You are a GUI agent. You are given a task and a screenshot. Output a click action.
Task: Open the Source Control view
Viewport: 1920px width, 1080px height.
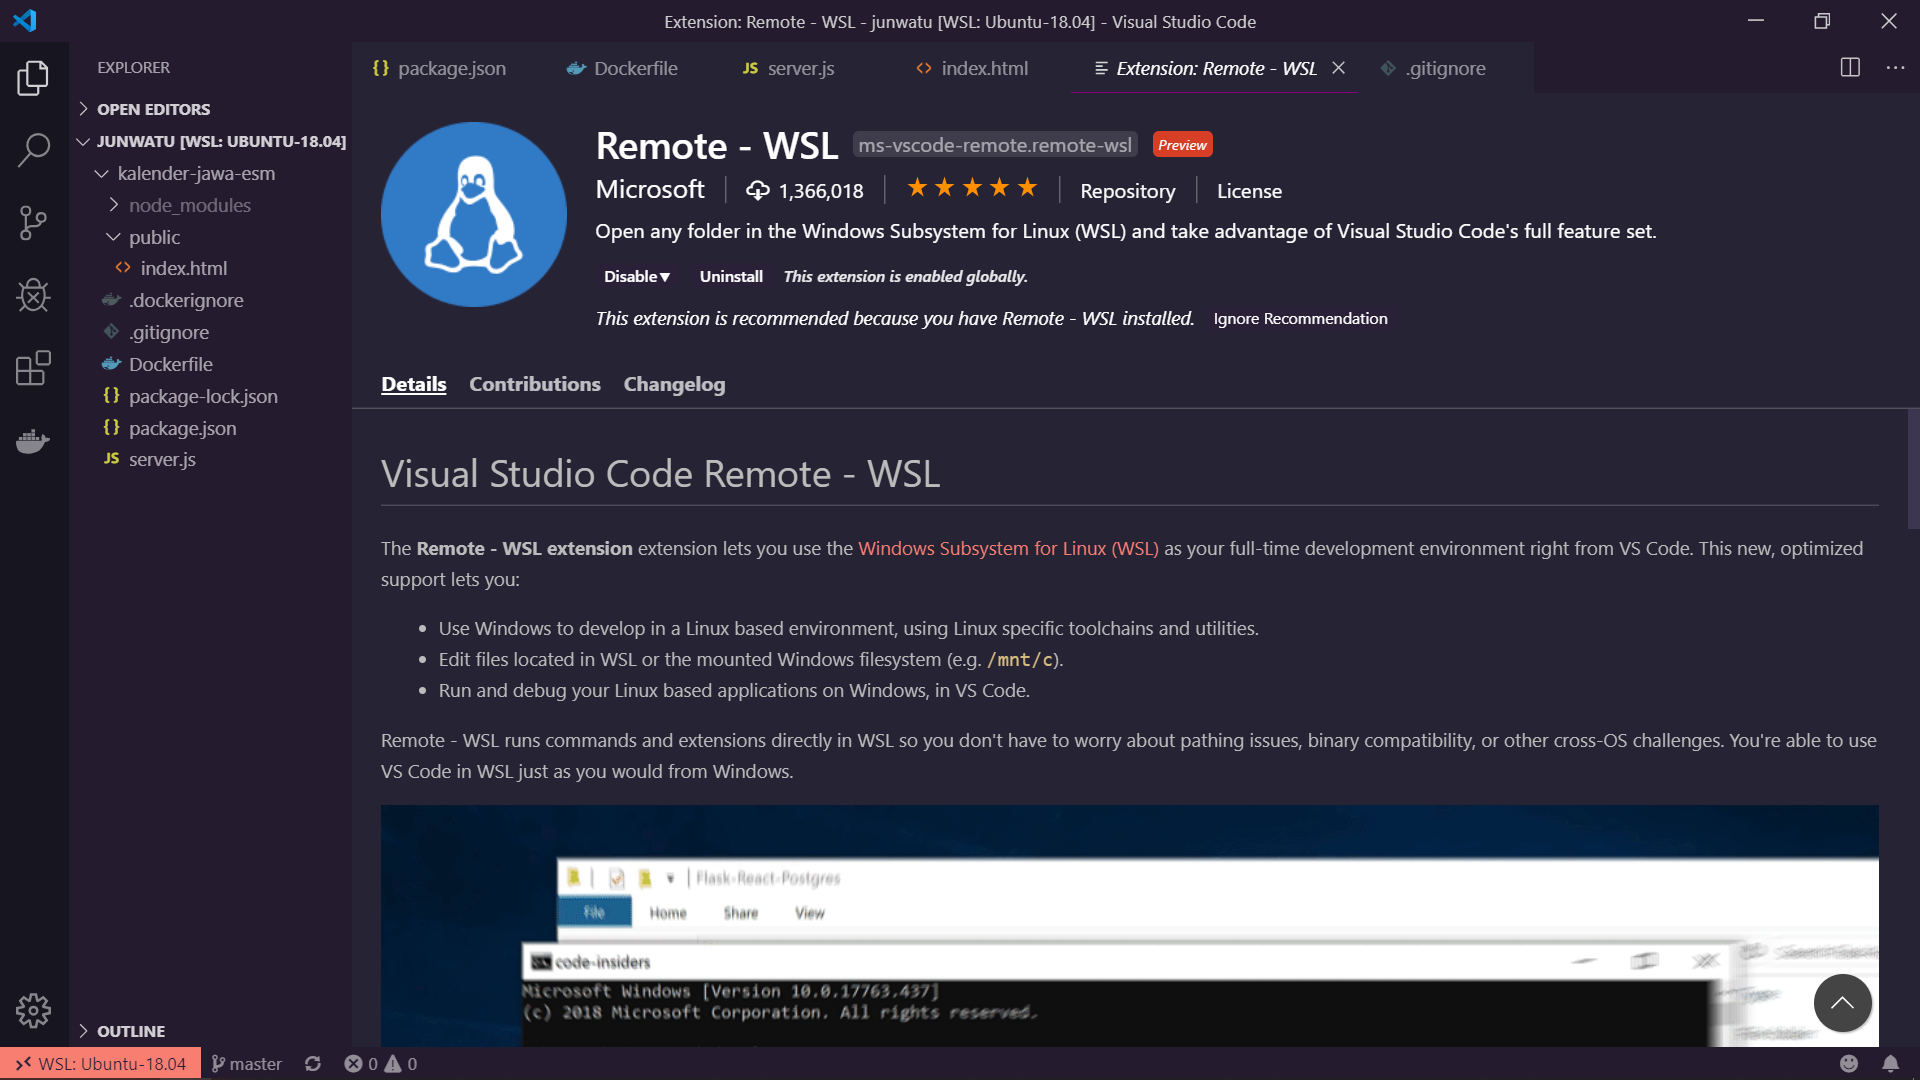pyautogui.click(x=33, y=222)
